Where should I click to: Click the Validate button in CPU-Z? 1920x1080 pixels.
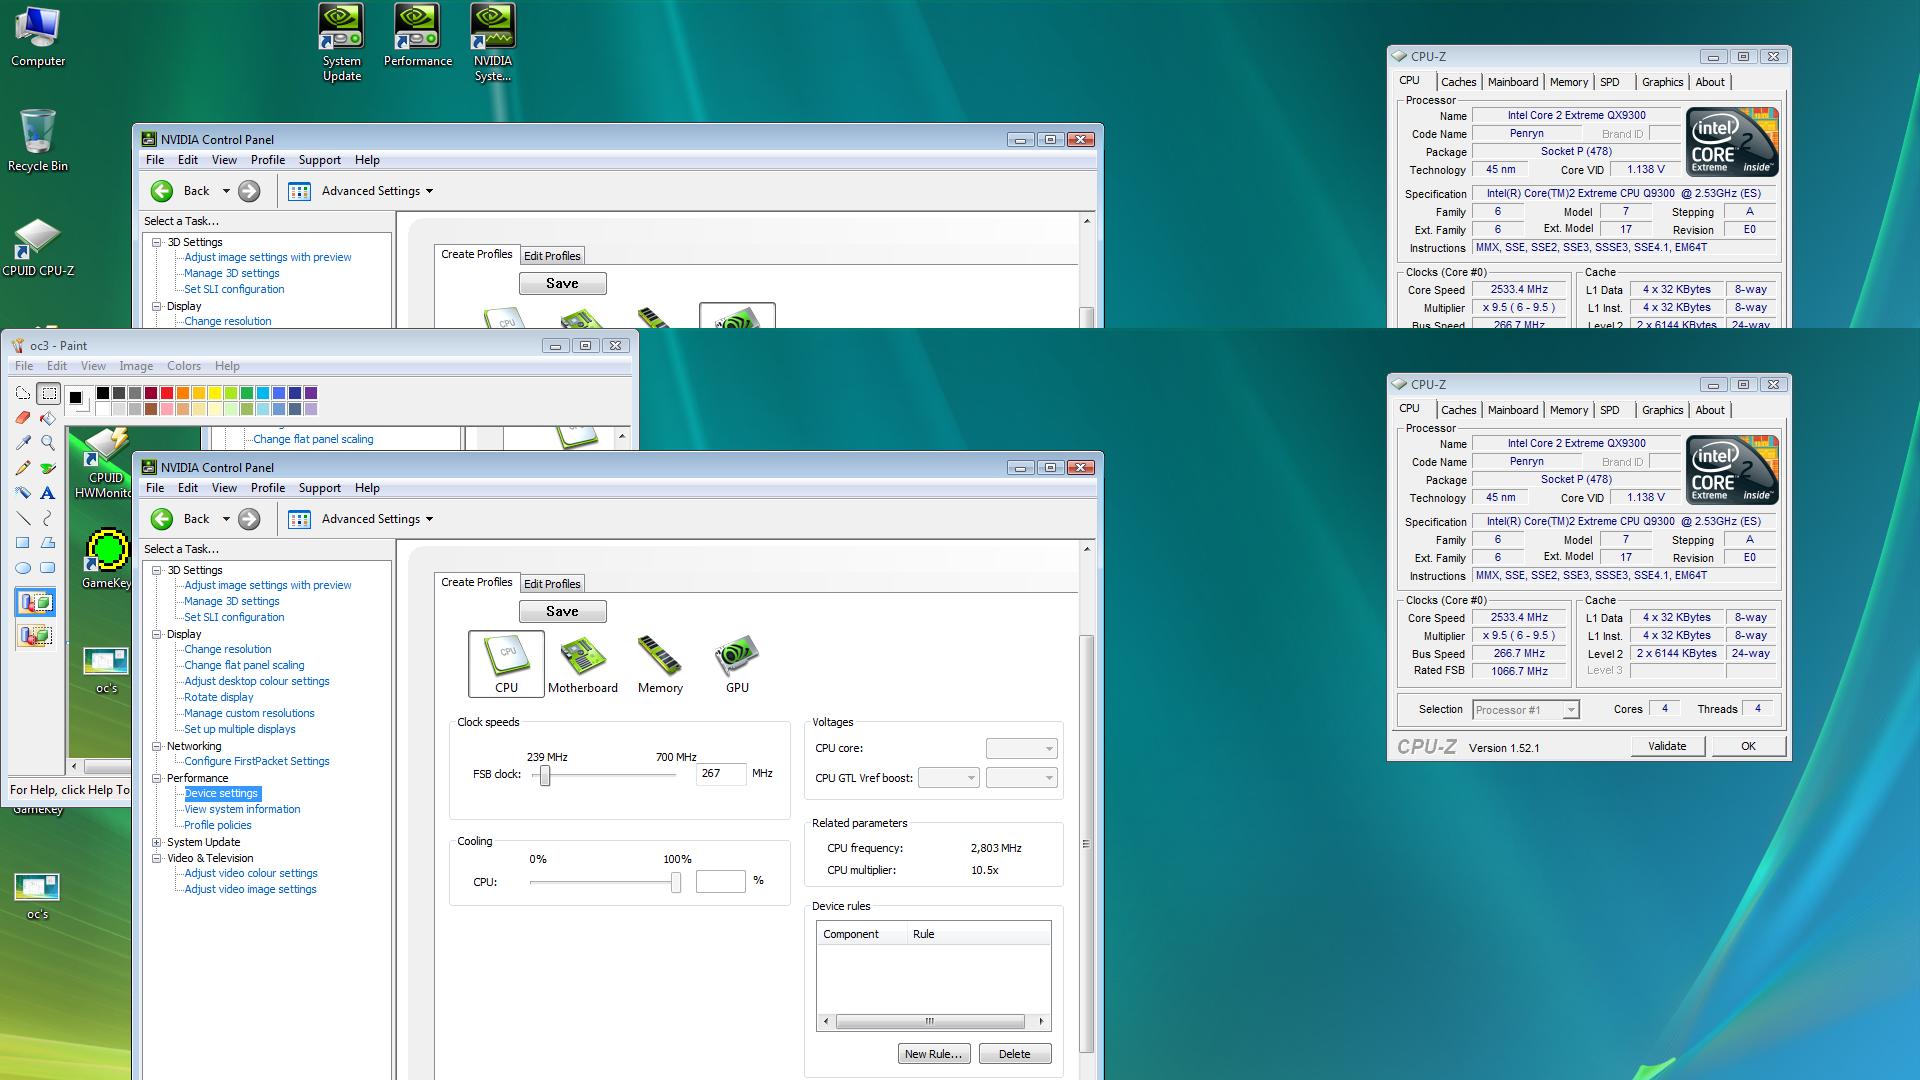[1667, 746]
